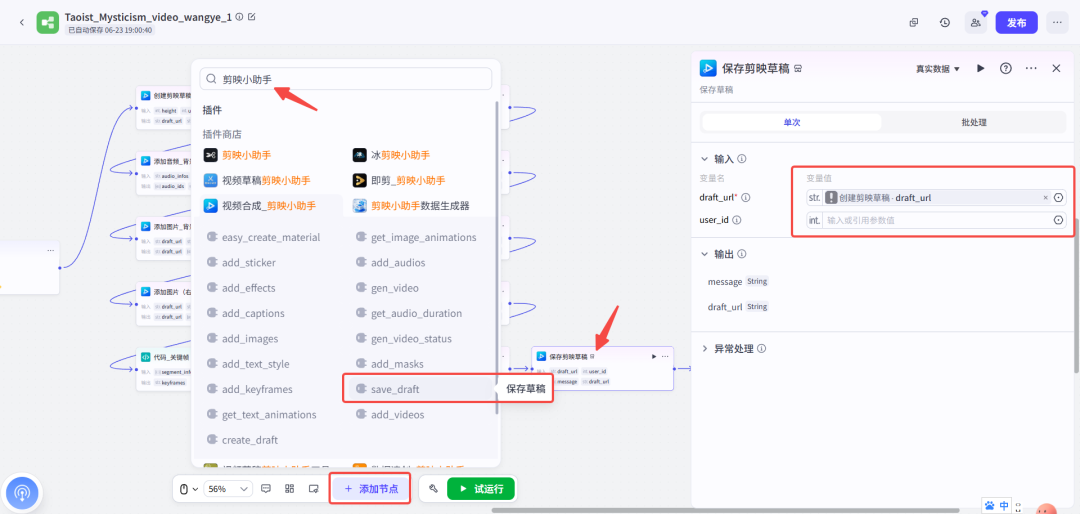Viewport: 1080px width, 514px height.
Task: Switch to the 单次 tab
Action: [792, 122]
